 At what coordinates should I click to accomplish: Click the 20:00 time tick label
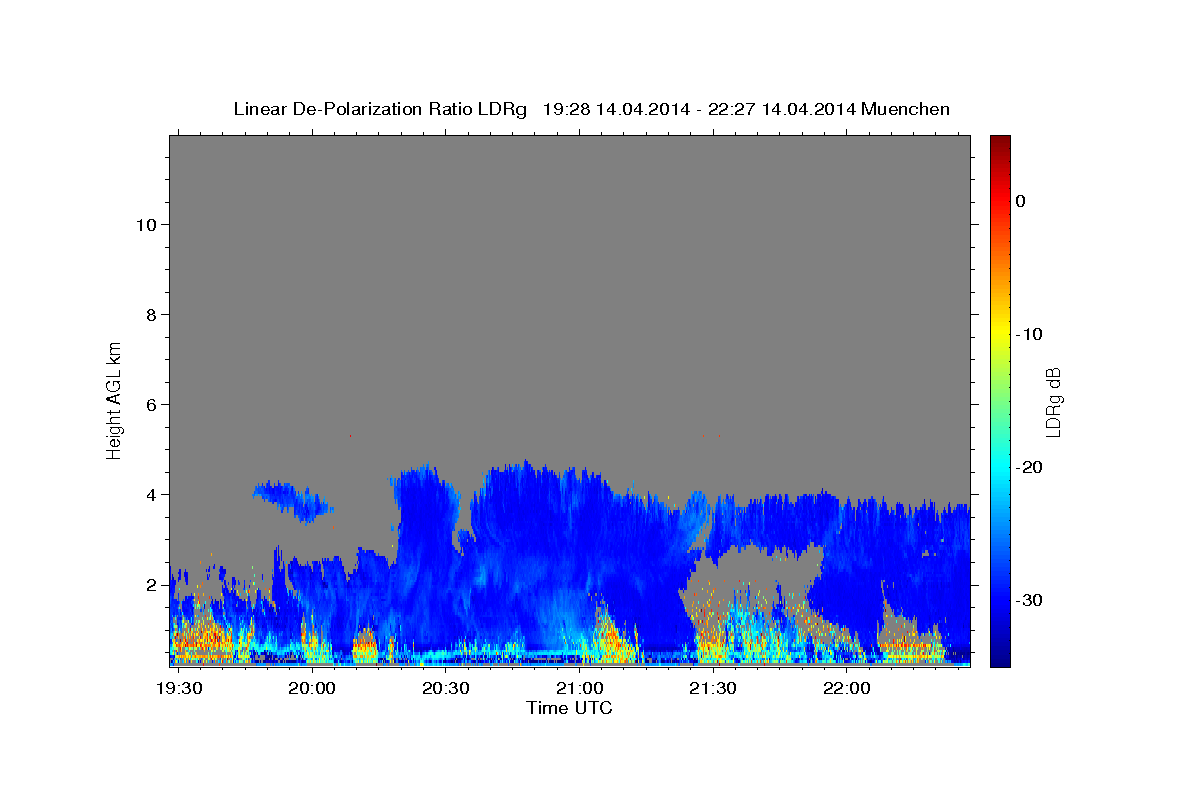click(313, 689)
